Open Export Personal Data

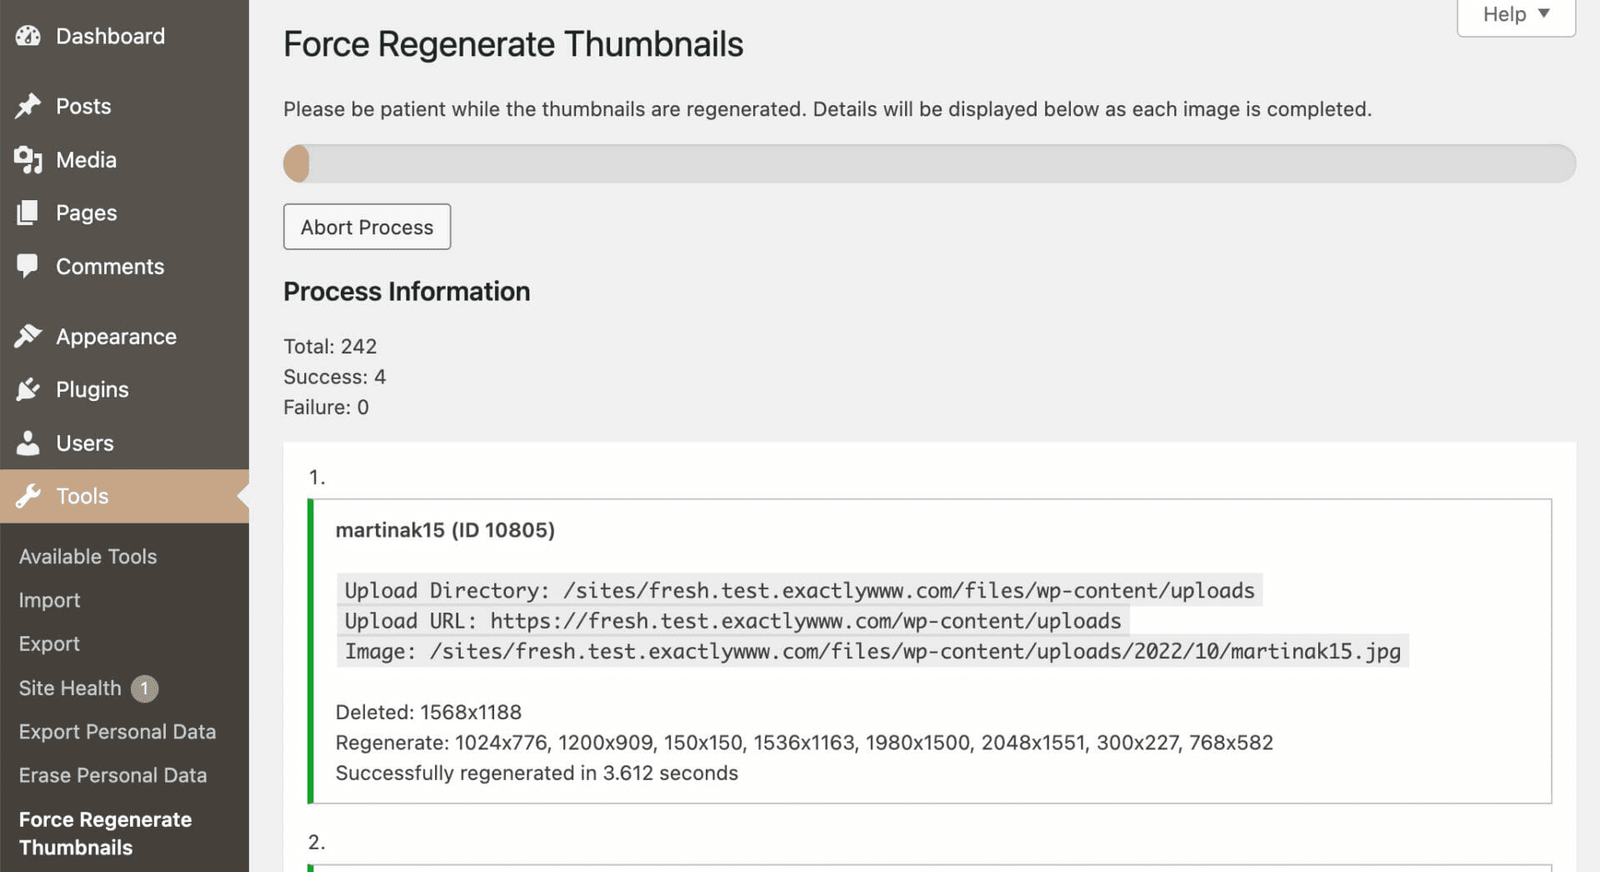(x=117, y=731)
